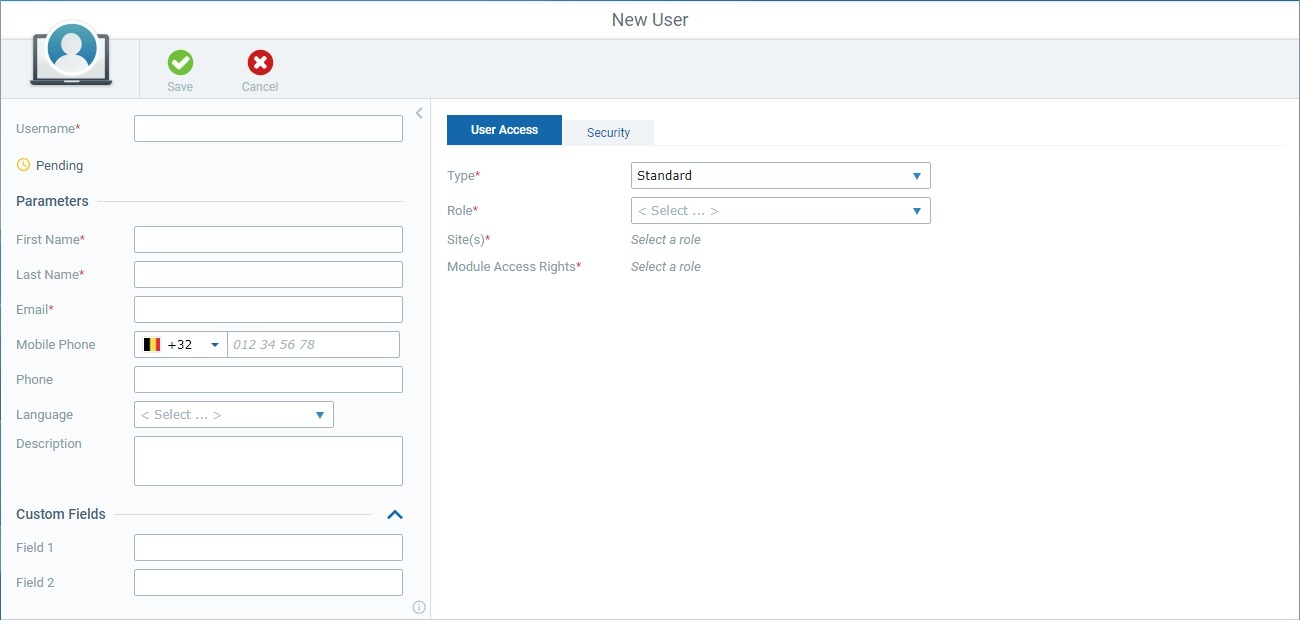Image resolution: width=1300 pixels, height=620 pixels.
Task: Open the Type dropdown showing Standard
Action: (780, 176)
